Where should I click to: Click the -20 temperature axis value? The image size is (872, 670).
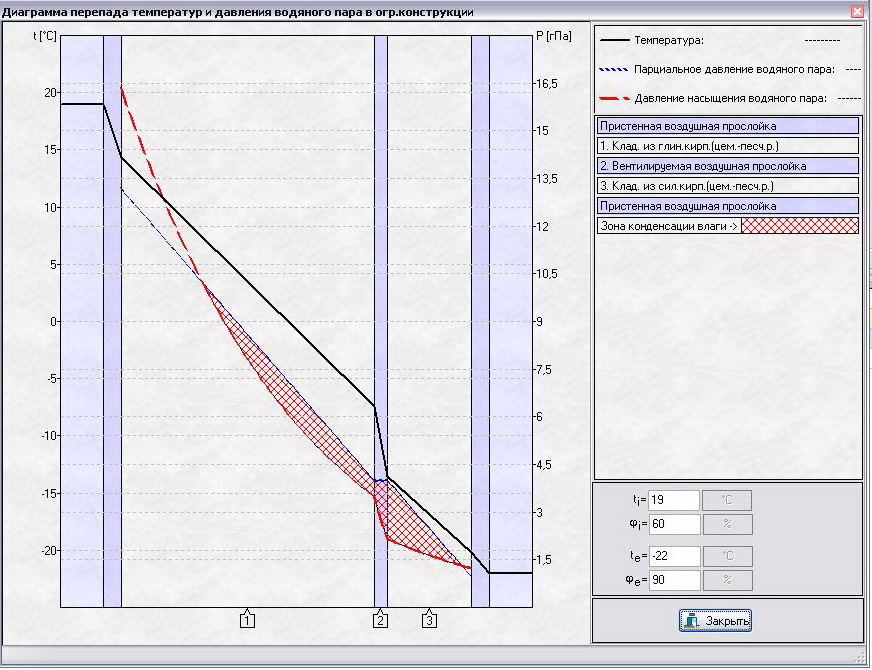tap(49, 550)
